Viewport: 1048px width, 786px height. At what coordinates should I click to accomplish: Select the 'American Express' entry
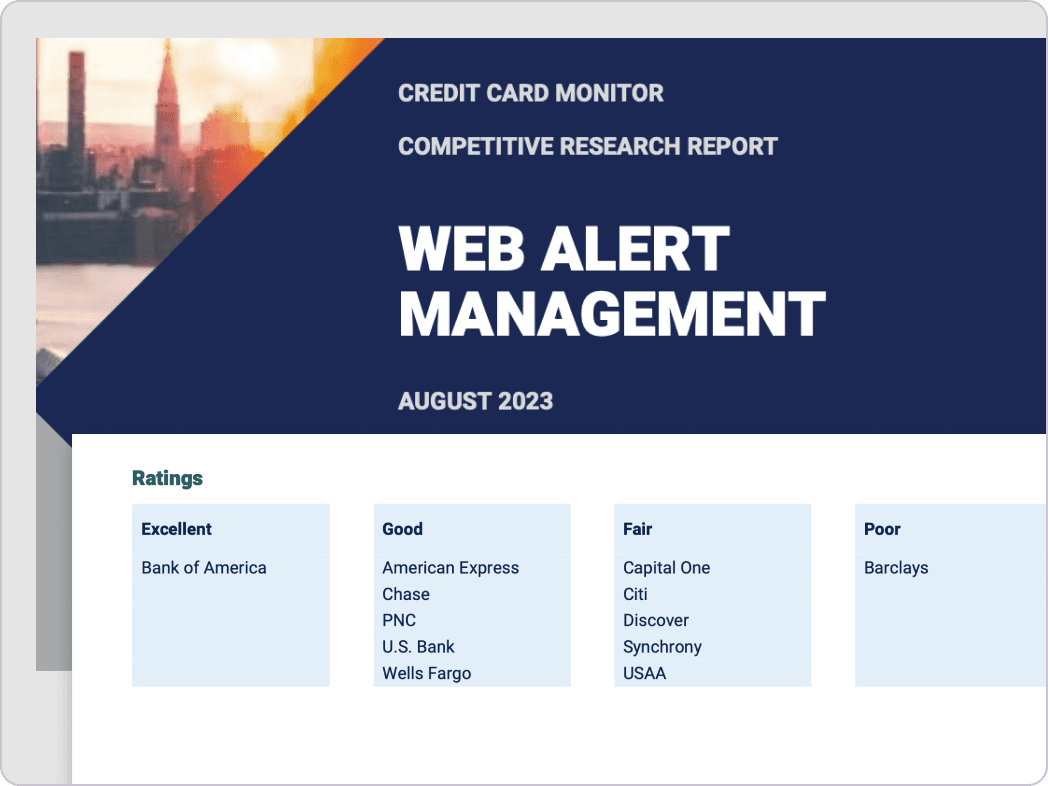[450, 567]
